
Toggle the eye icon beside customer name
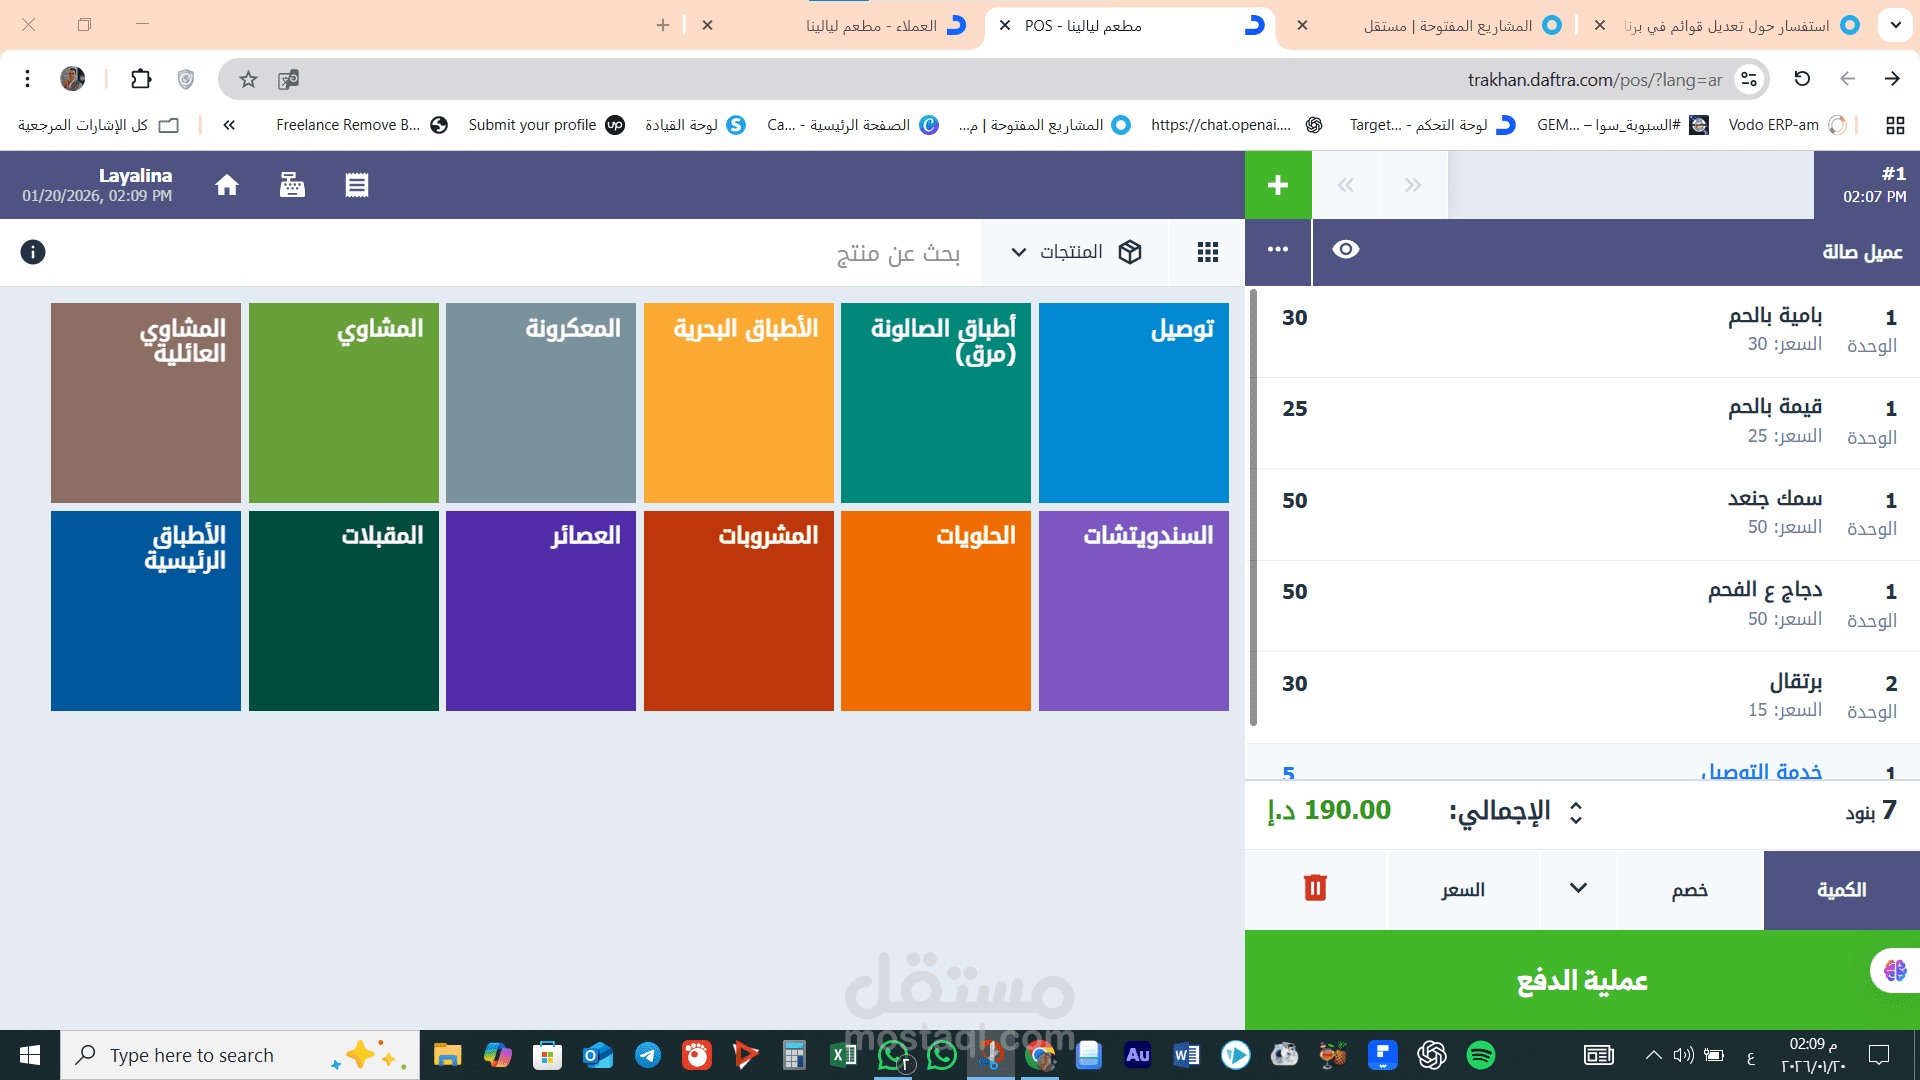tap(1346, 250)
